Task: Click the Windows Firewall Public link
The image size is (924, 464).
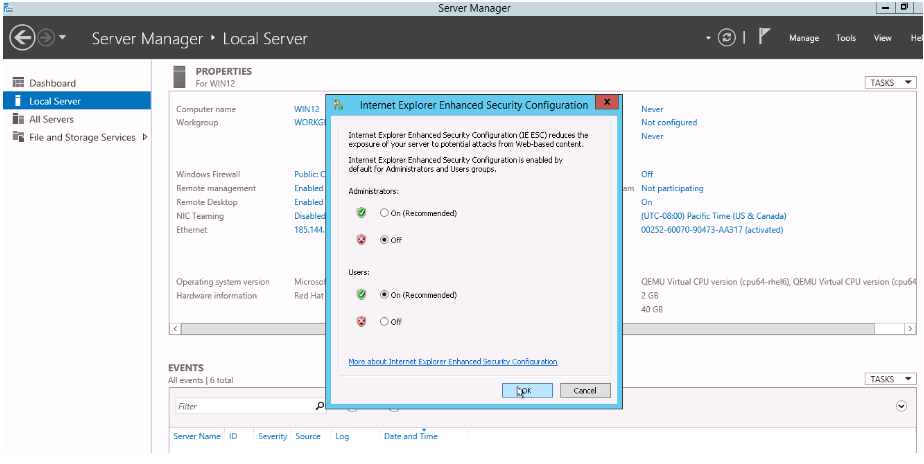Action: point(309,174)
